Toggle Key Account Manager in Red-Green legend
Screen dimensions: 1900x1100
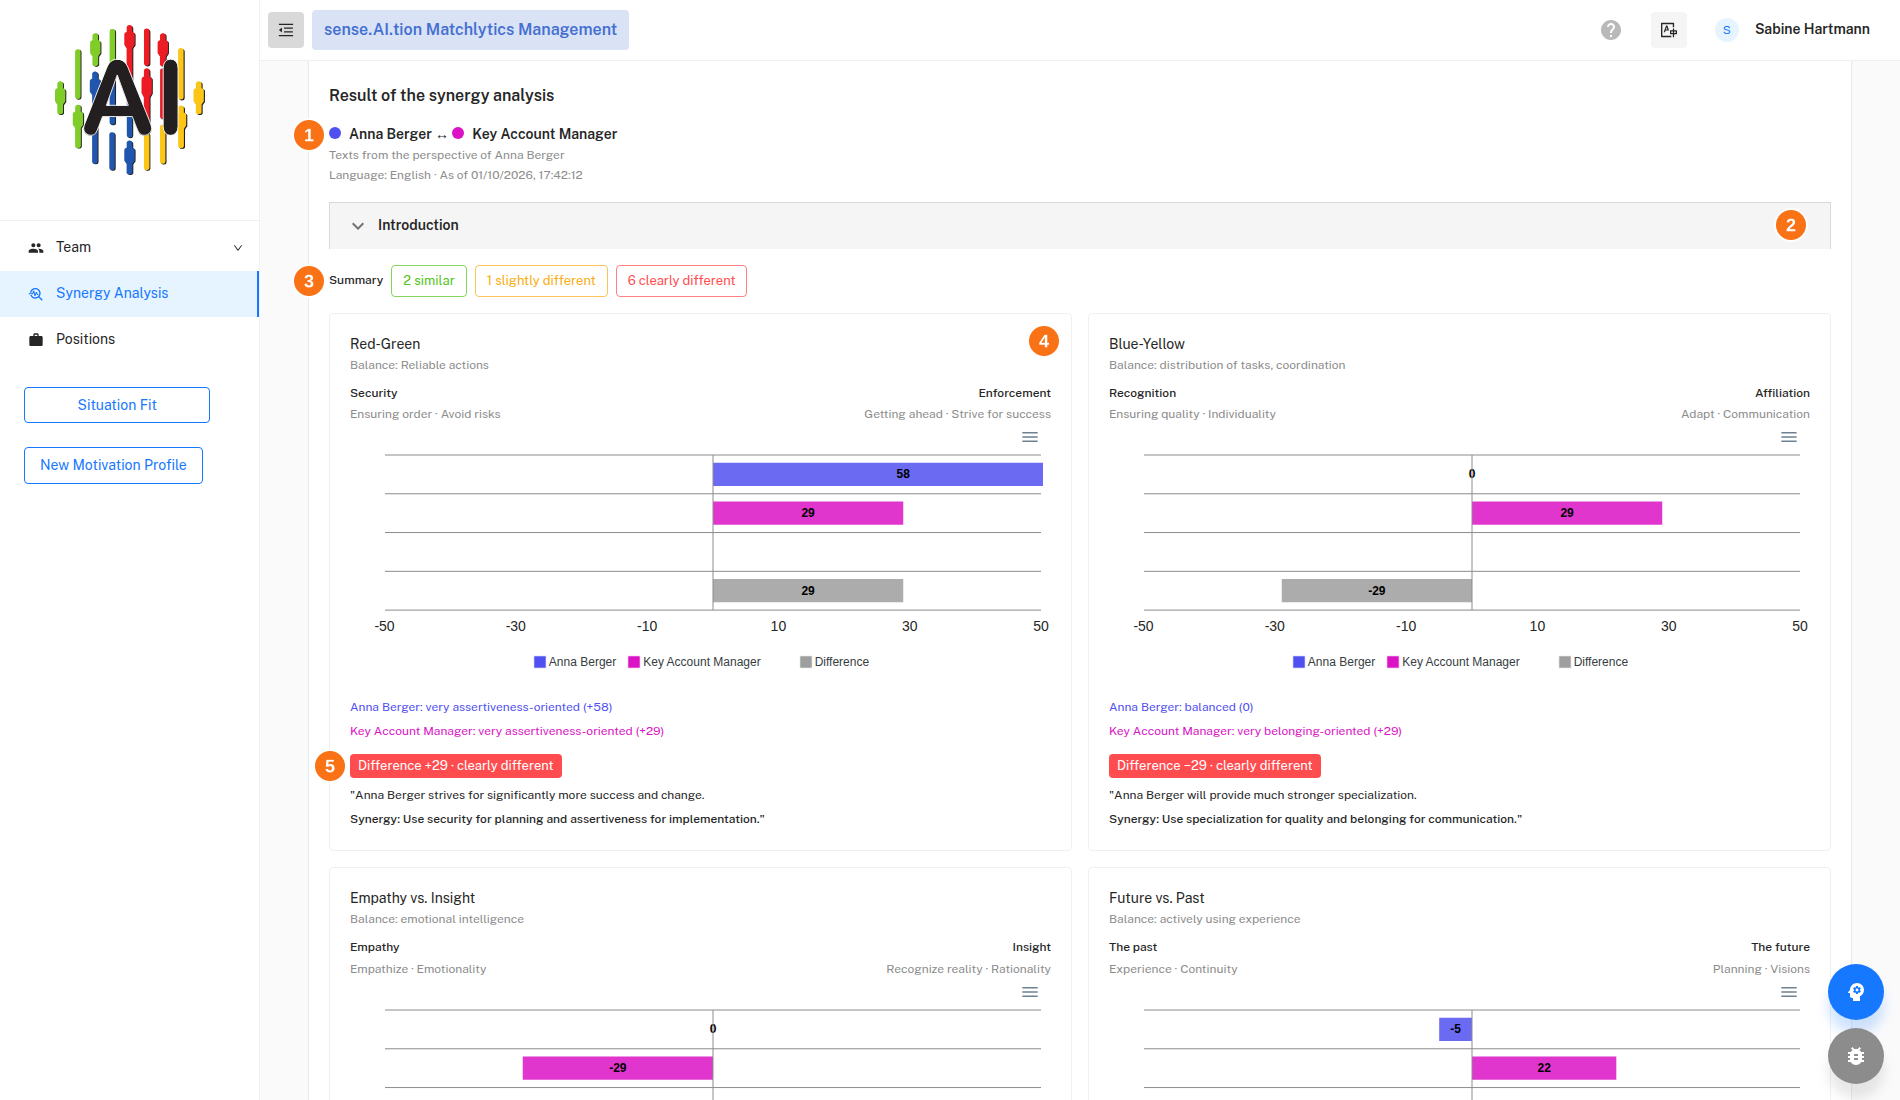[694, 662]
